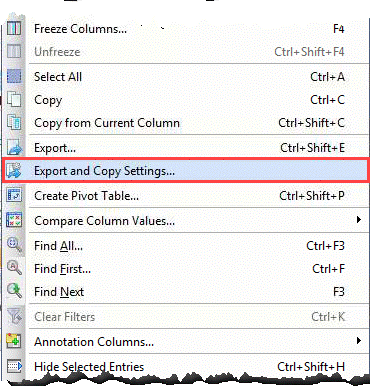Select Find First menu entry

pos(186,269)
